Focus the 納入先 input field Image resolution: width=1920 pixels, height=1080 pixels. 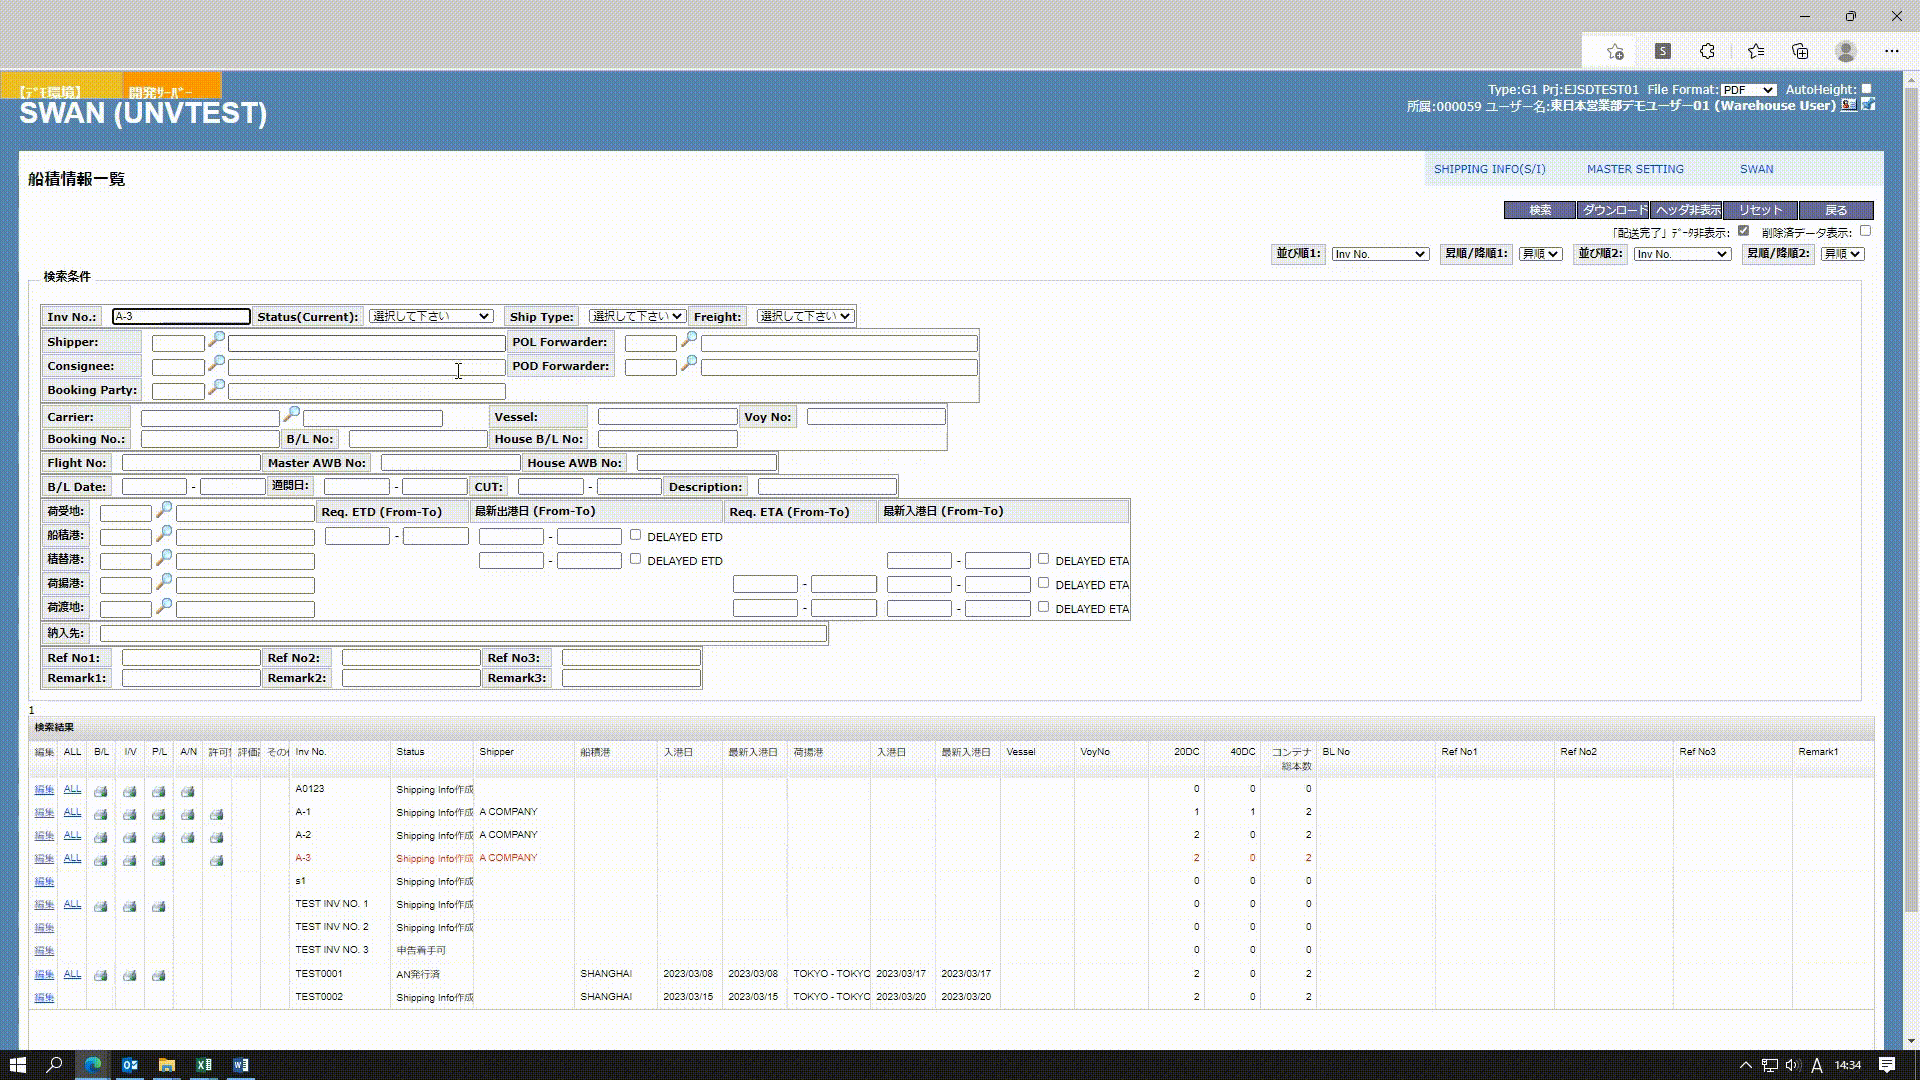(463, 633)
